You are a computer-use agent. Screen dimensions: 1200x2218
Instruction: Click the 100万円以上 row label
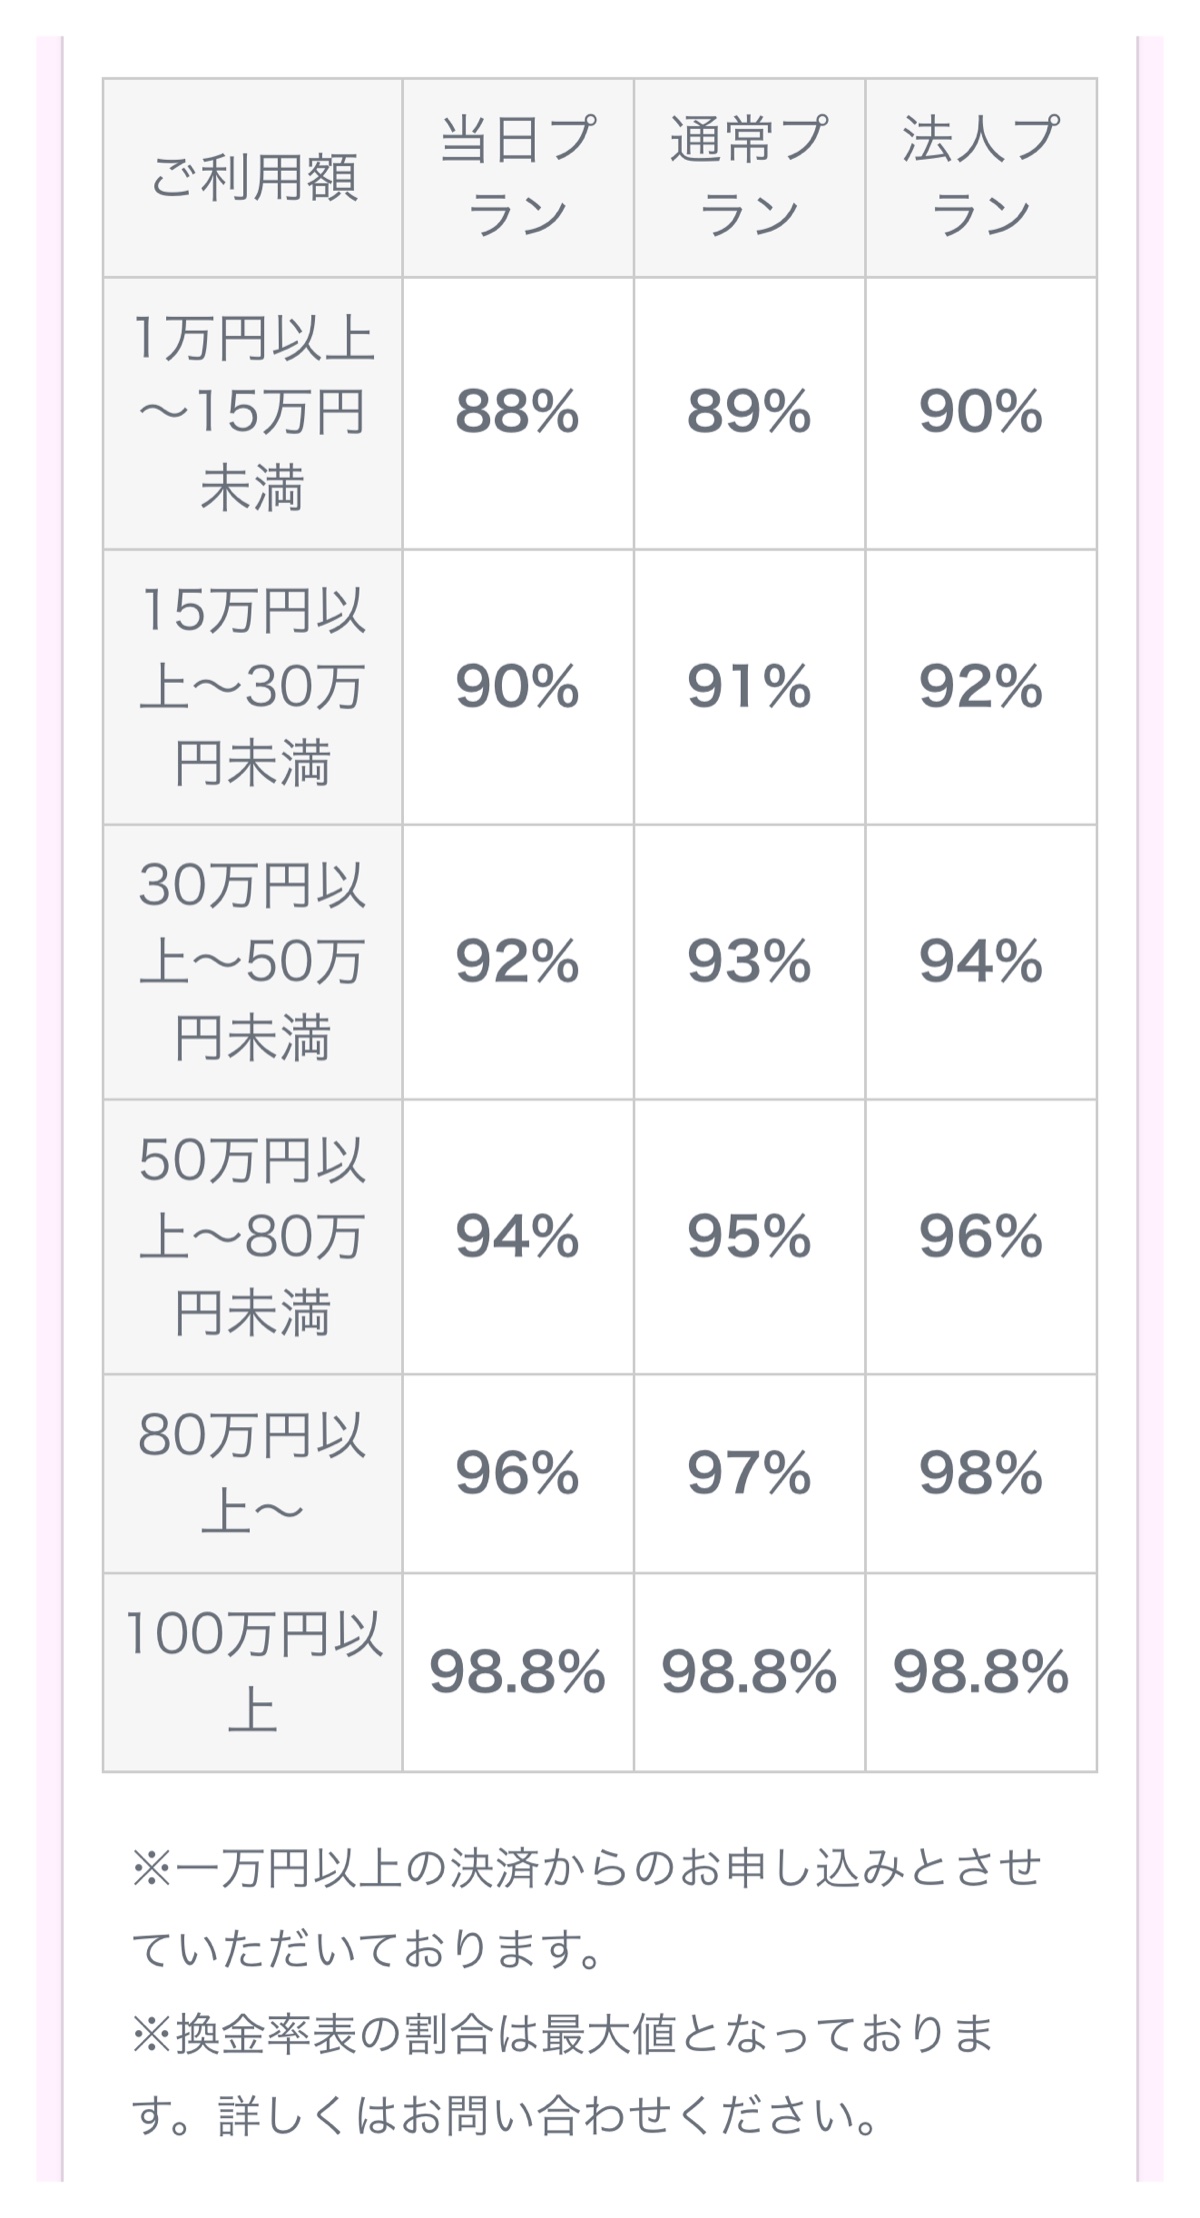[253, 1673]
